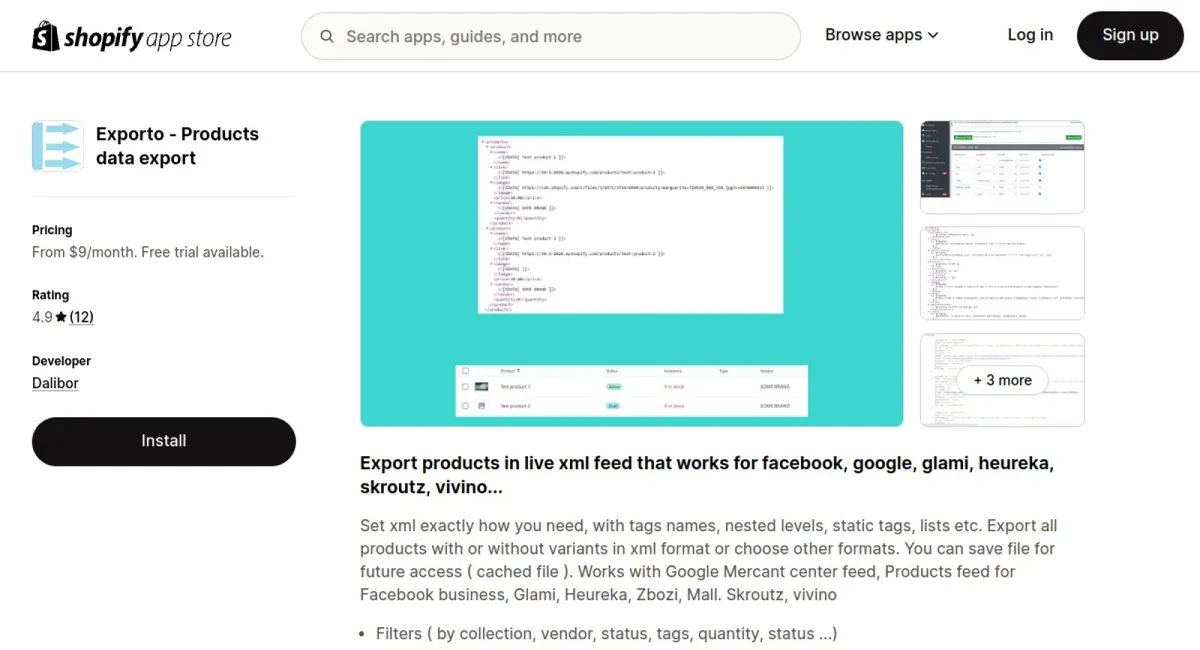Click the search magnifier icon
The image size is (1200, 650).
327,37
